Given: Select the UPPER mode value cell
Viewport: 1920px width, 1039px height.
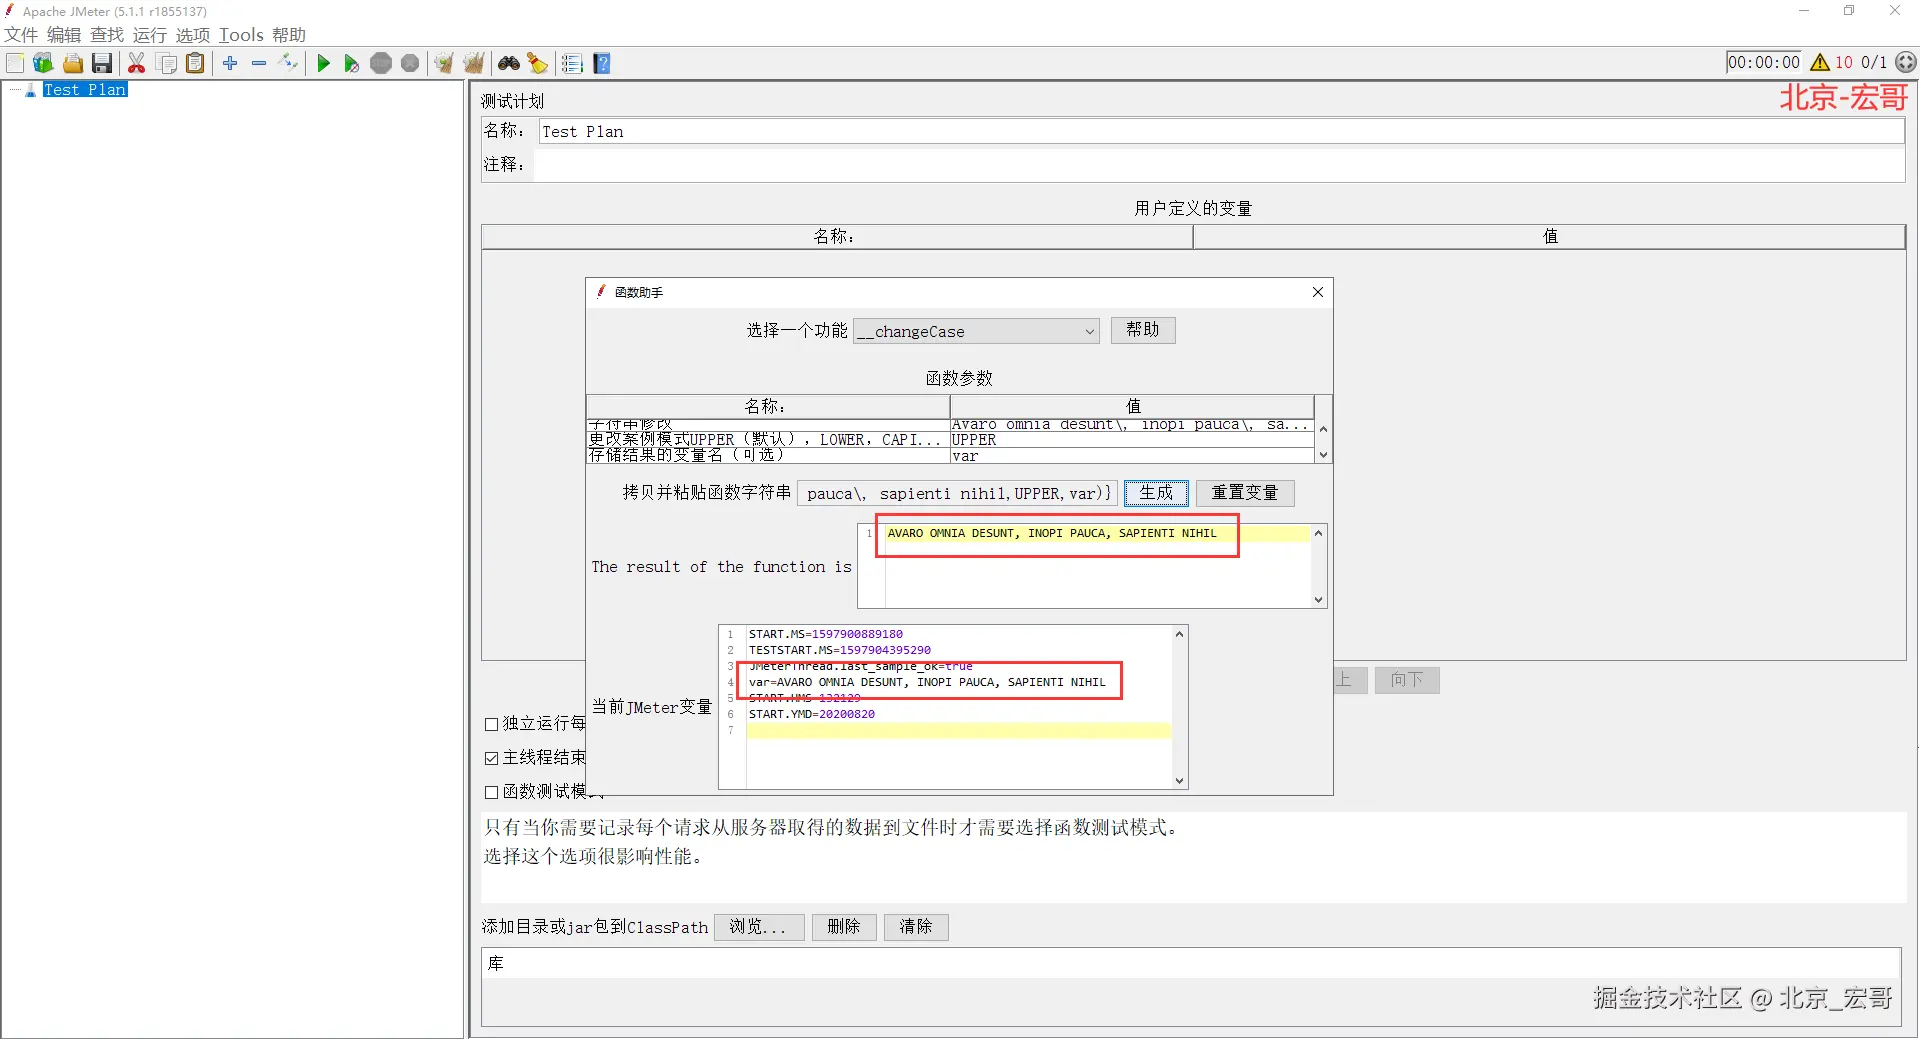Looking at the screenshot, I should click(1132, 440).
